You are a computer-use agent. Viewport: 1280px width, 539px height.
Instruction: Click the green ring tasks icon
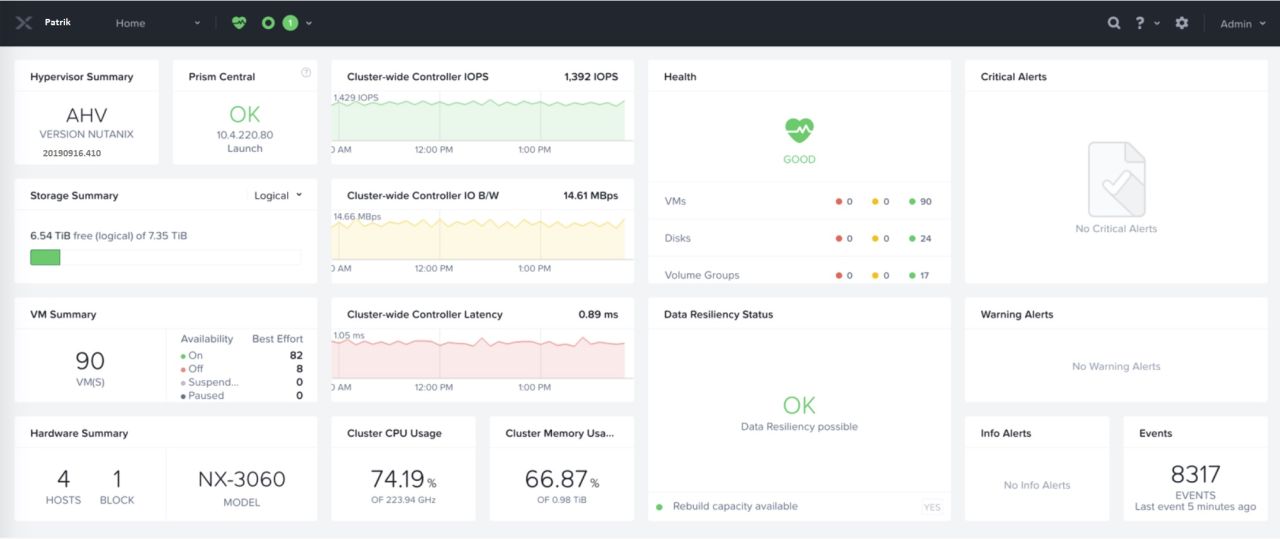(x=268, y=23)
